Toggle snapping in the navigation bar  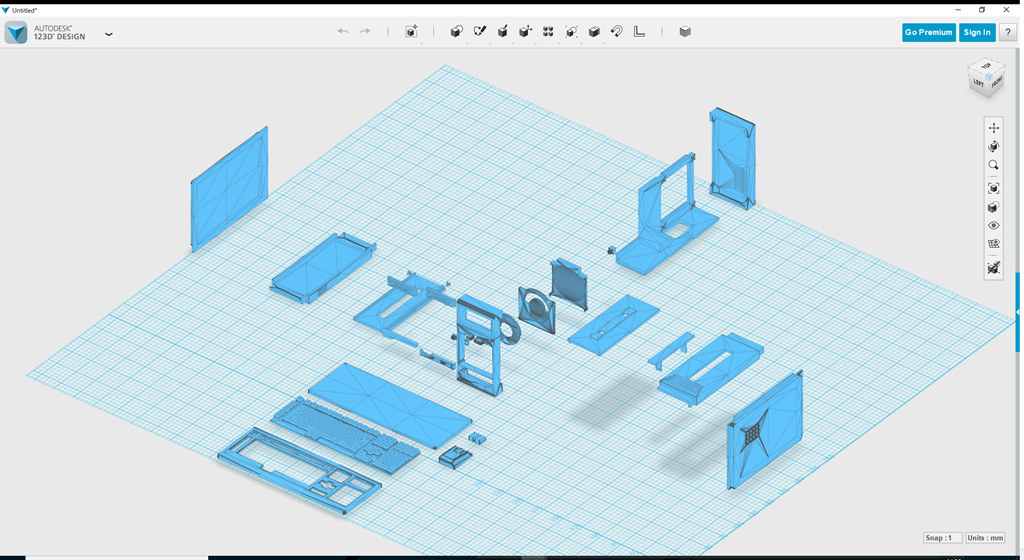[993, 268]
